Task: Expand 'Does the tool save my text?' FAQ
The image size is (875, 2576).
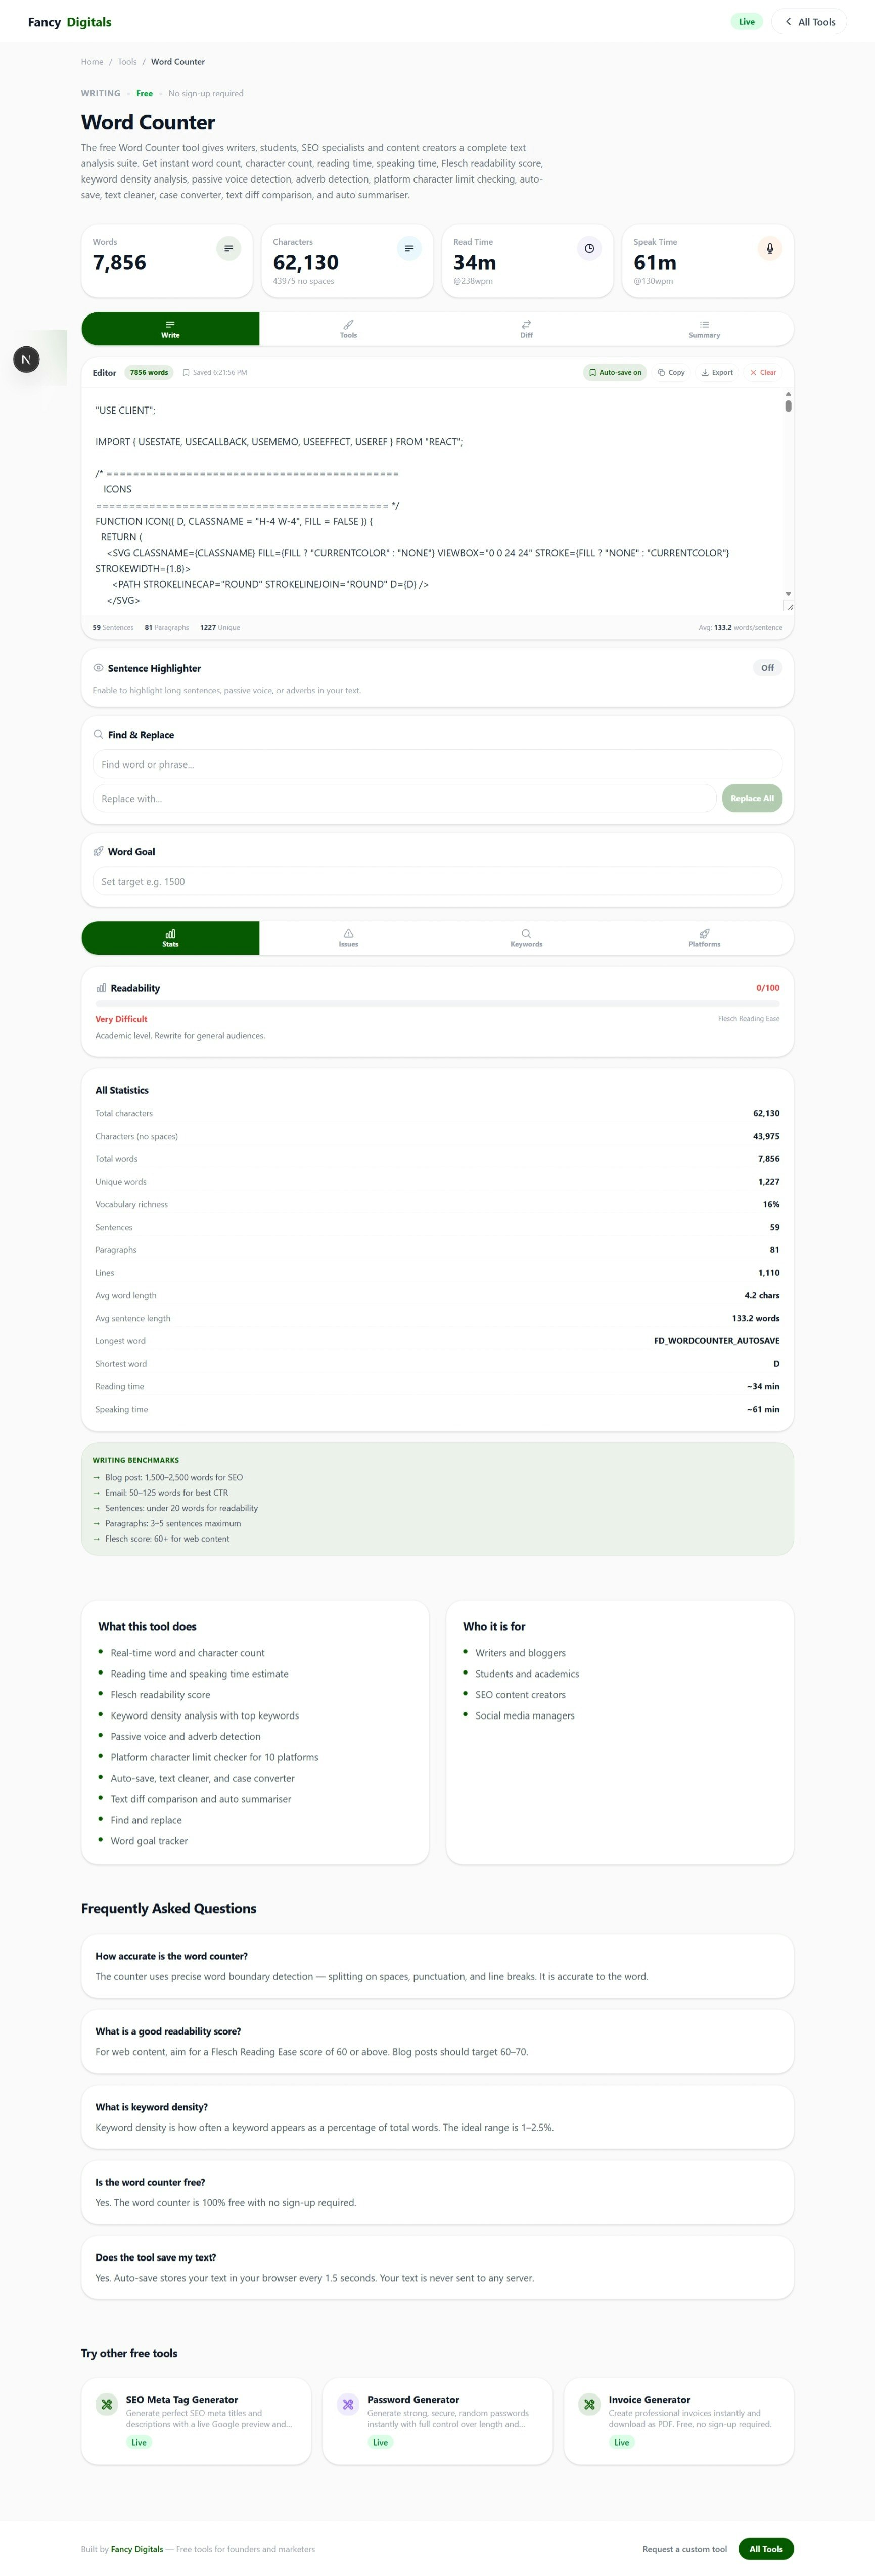Action: tap(437, 2268)
